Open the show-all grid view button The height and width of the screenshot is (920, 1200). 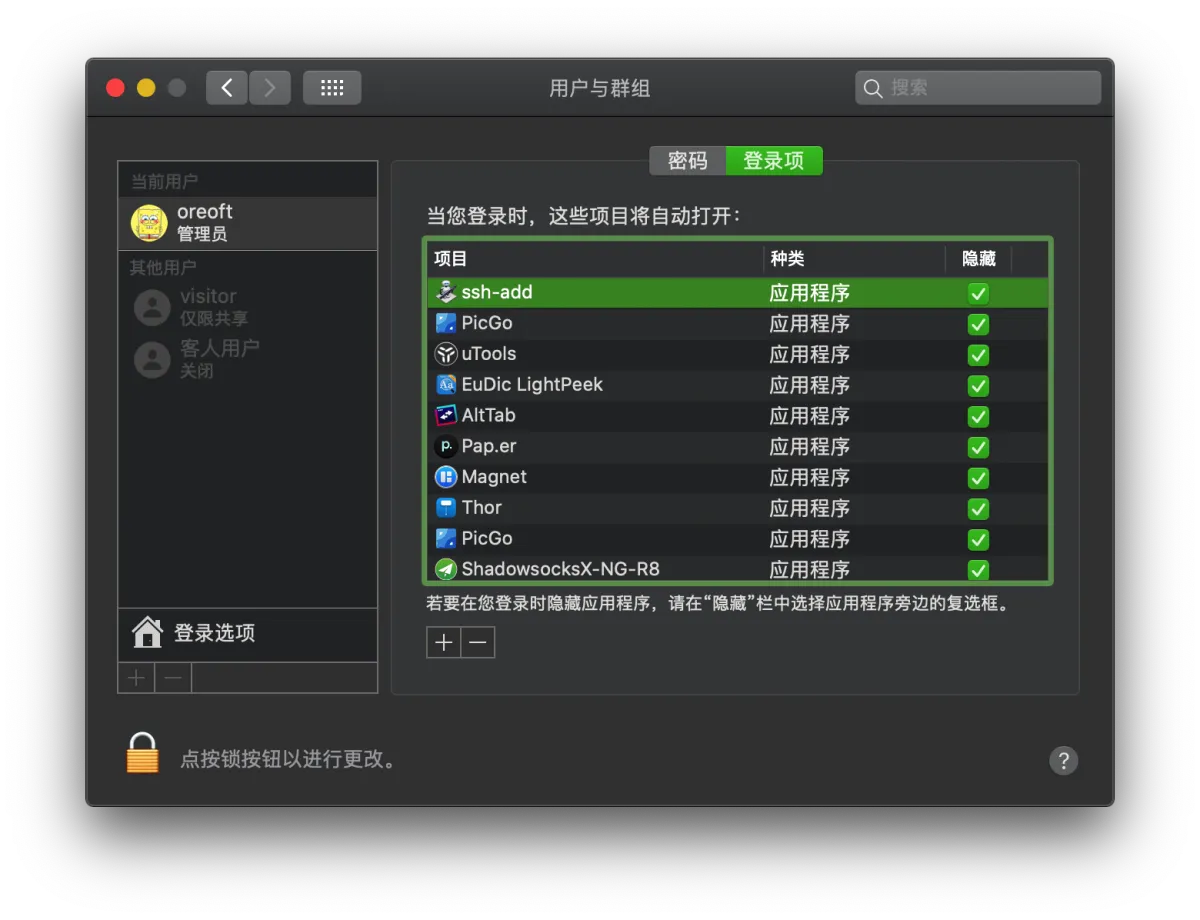pos(332,88)
